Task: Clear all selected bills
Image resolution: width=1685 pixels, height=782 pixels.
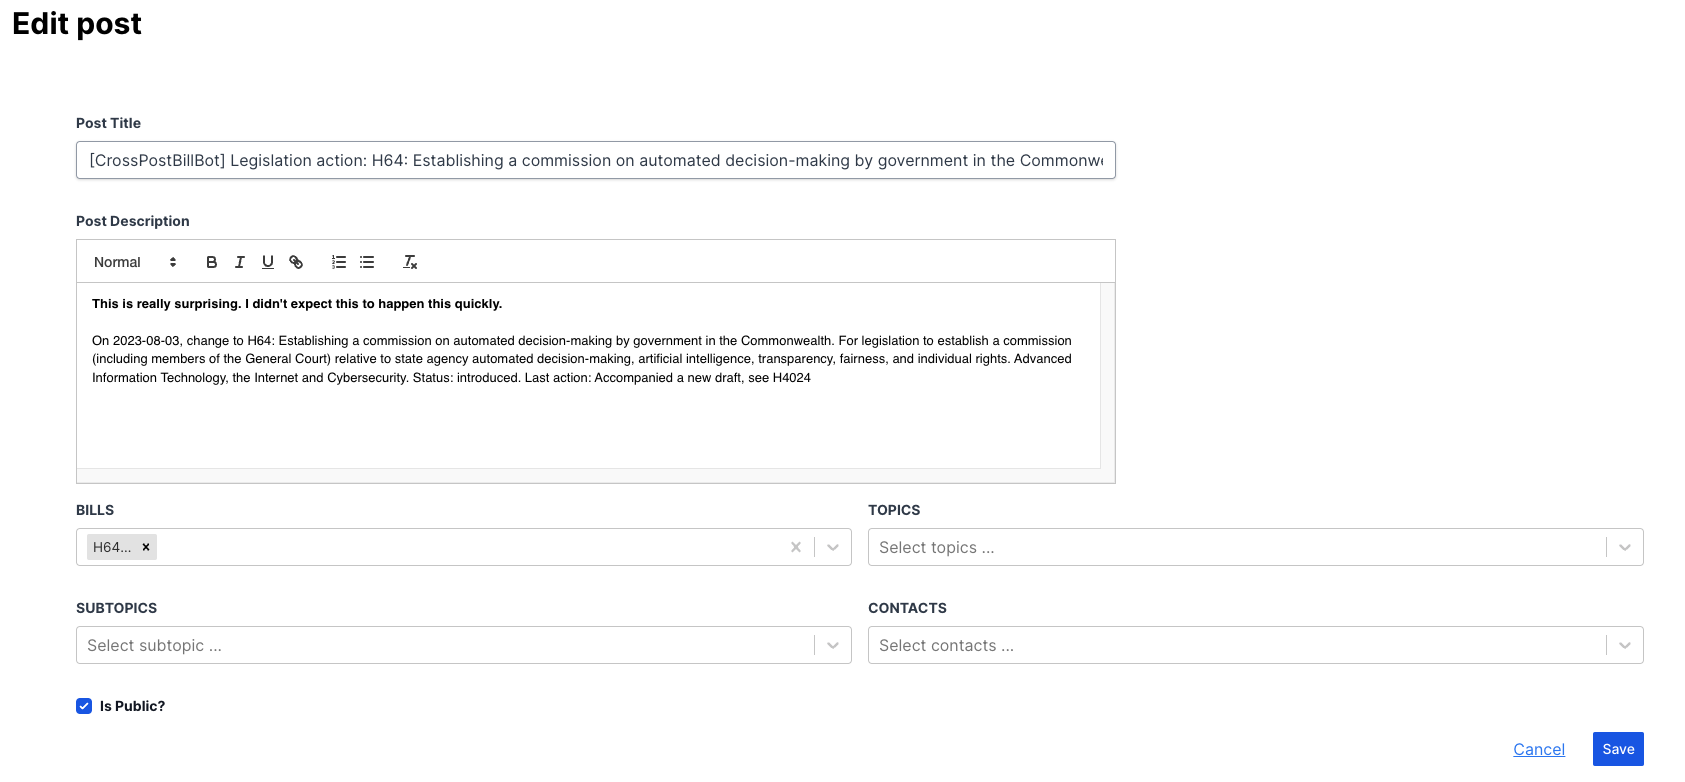Action: [796, 547]
